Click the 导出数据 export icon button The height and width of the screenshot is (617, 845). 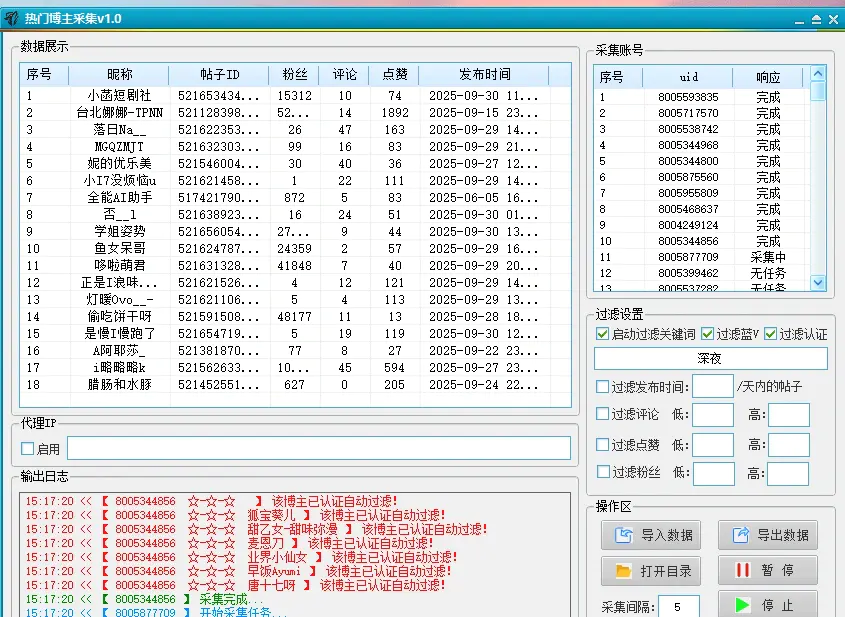point(767,535)
